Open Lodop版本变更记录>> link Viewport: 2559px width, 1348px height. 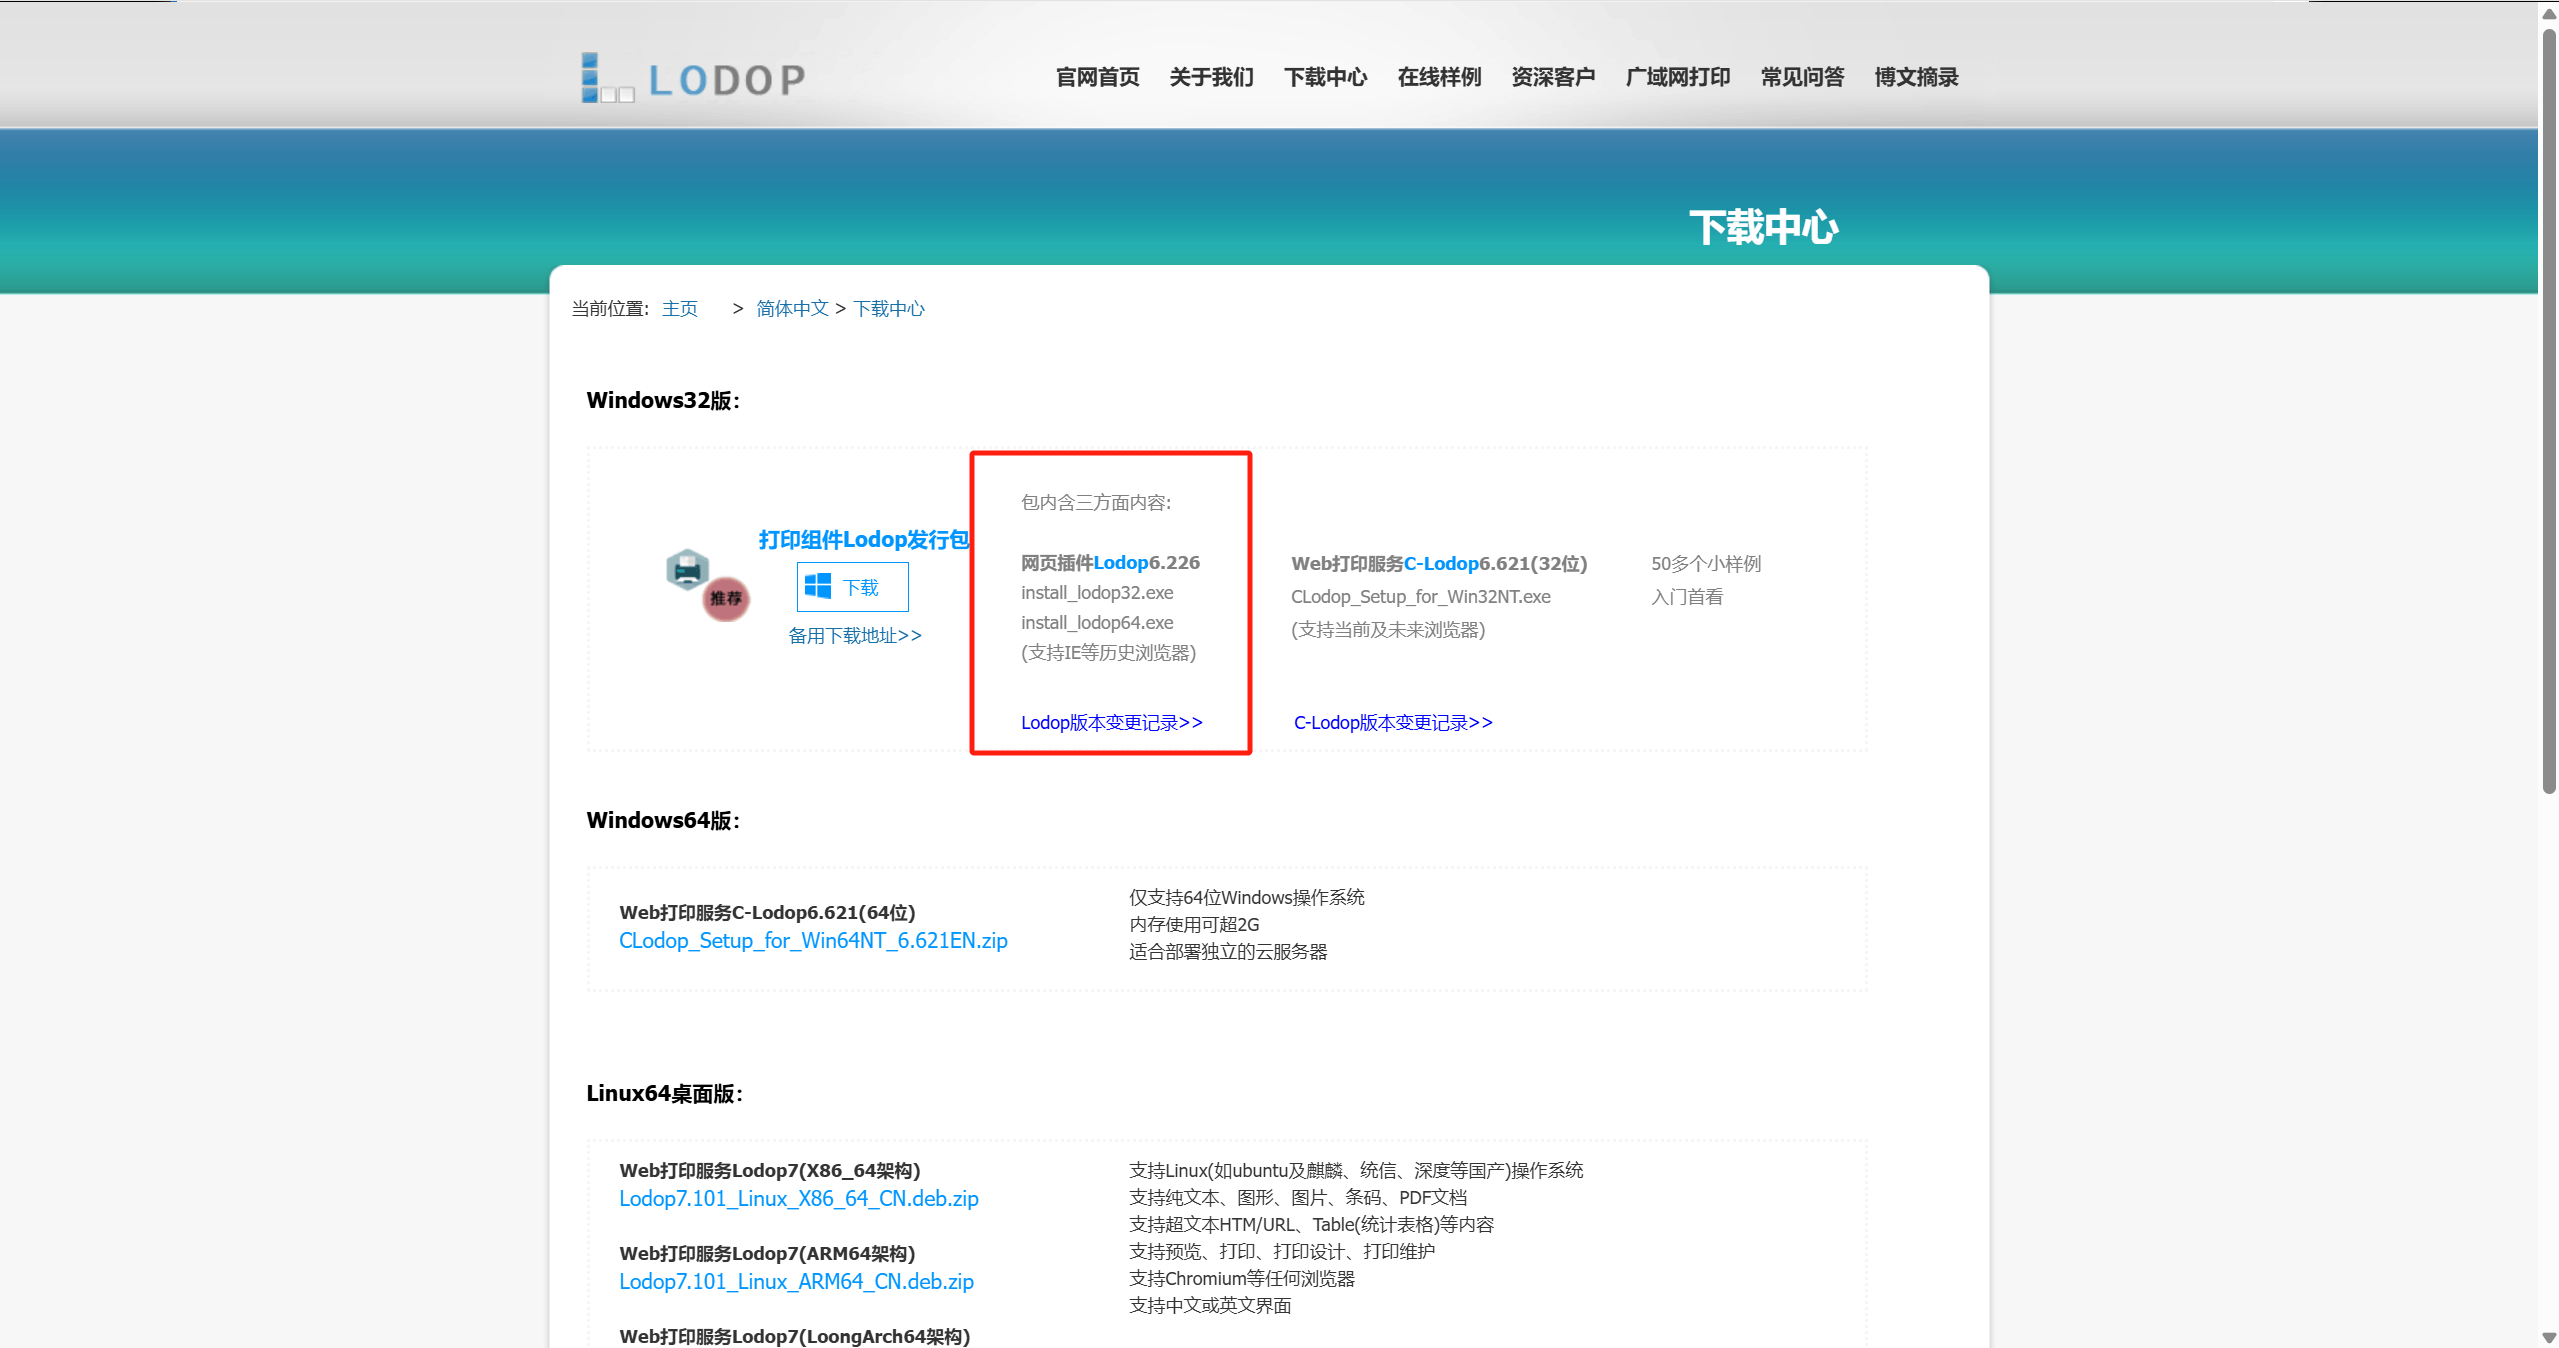(1112, 723)
